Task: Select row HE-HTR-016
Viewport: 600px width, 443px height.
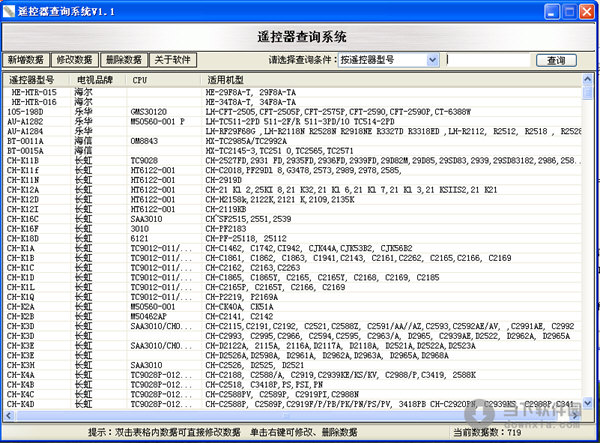Action: point(292,102)
